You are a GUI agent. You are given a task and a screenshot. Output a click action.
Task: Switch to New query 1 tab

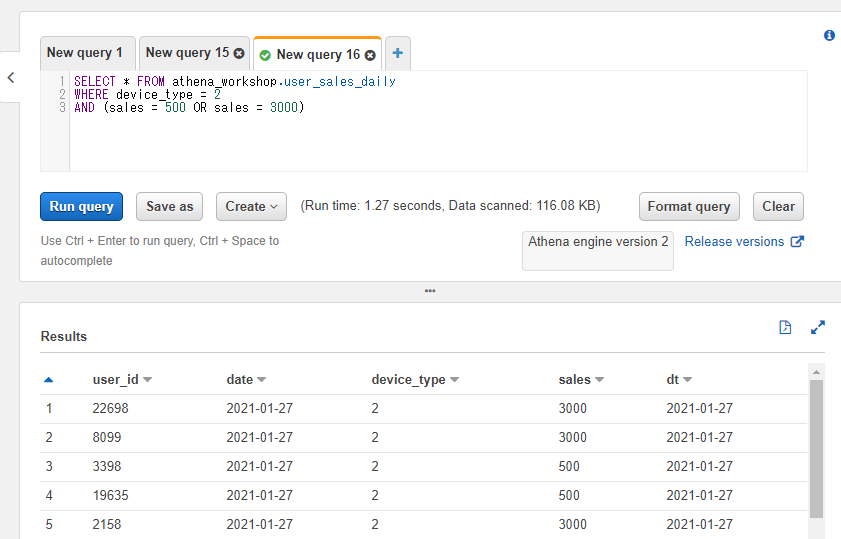pyautogui.click(x=87, y=53)
